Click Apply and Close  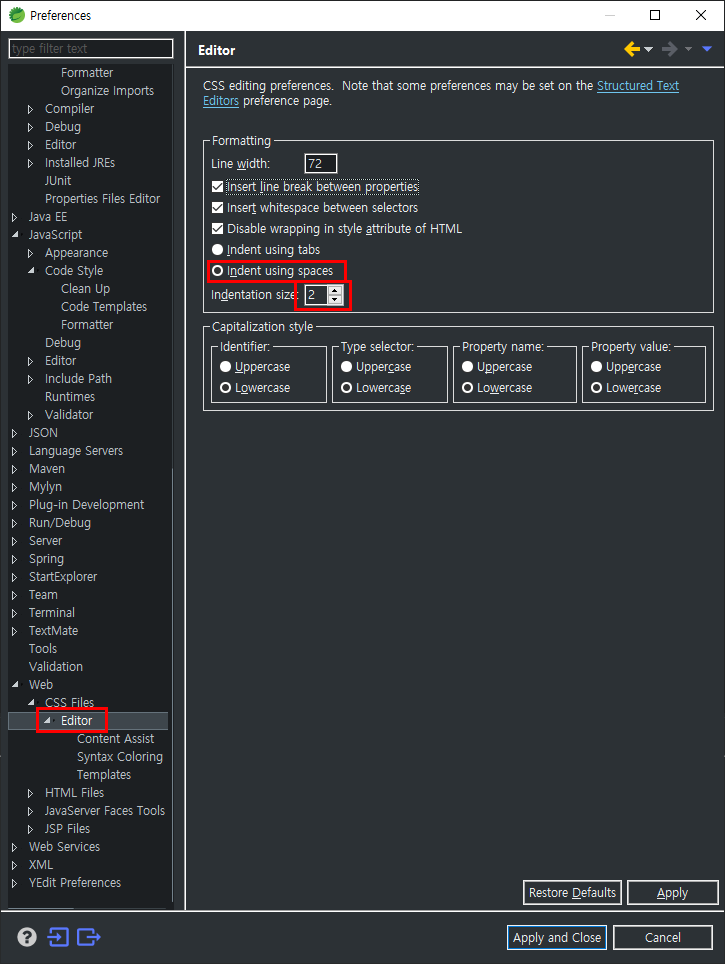(x=557, y=937)
